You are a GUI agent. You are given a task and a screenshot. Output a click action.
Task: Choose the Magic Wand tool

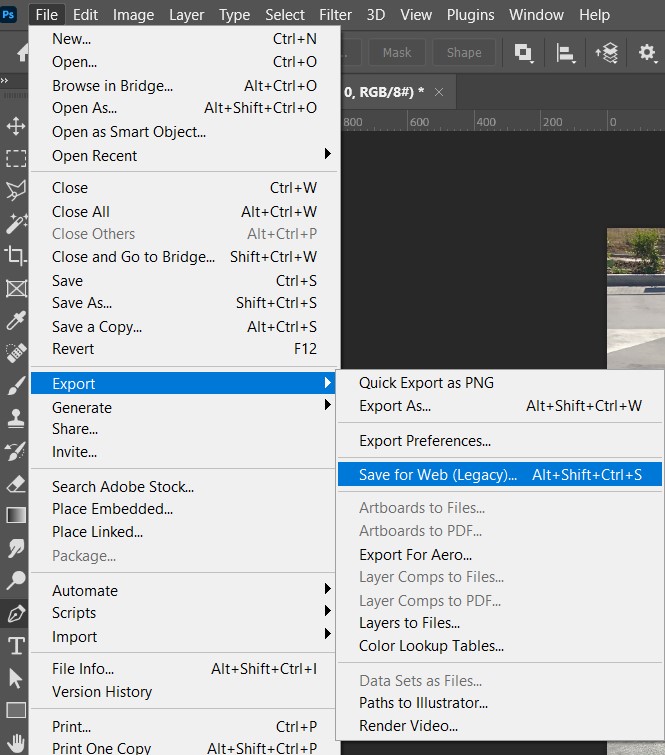(x=15, y=222)
